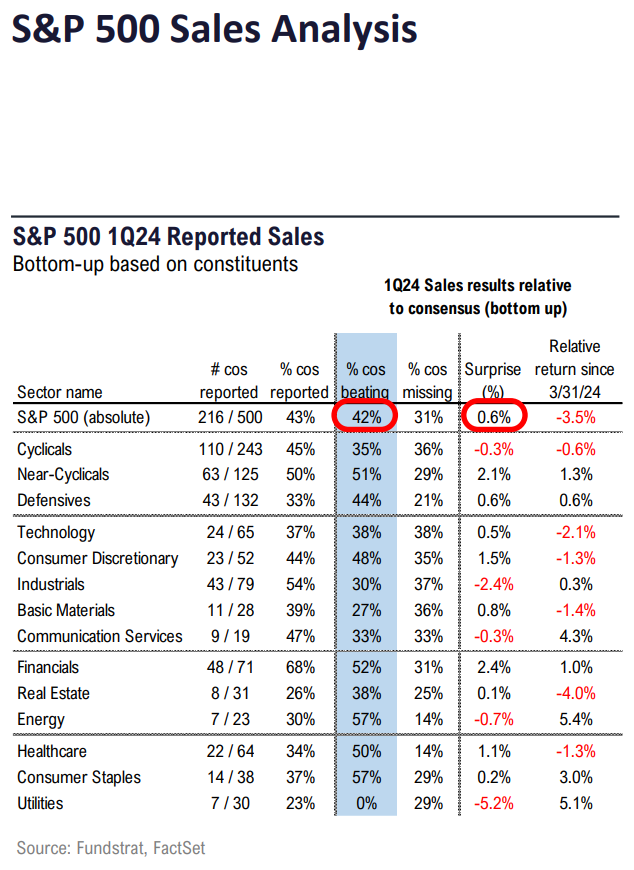This screenshot has height=870, width=634.
Task: Select the "# cos reported" column header
Action: click(227, 381)
